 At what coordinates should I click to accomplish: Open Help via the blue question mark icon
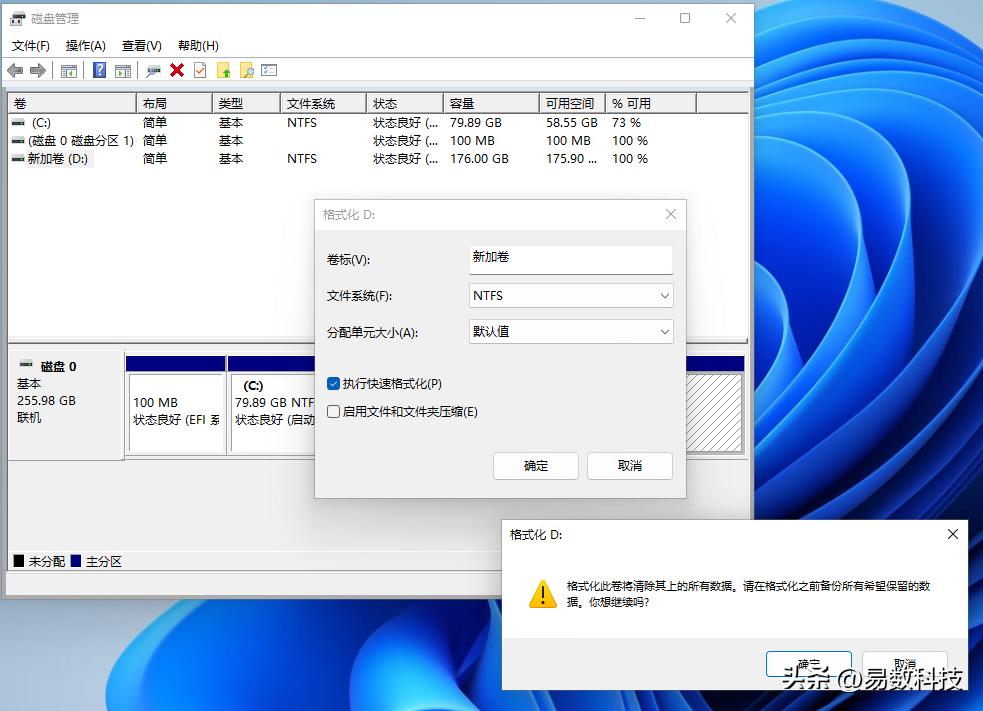point(100,70)
